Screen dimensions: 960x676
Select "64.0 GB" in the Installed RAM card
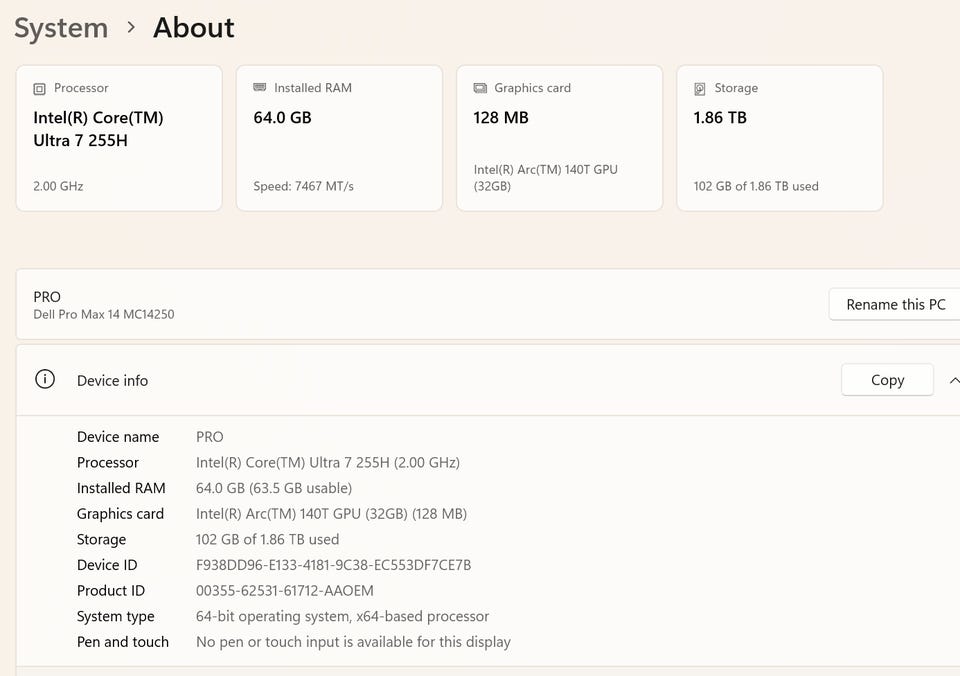[282, 118]
